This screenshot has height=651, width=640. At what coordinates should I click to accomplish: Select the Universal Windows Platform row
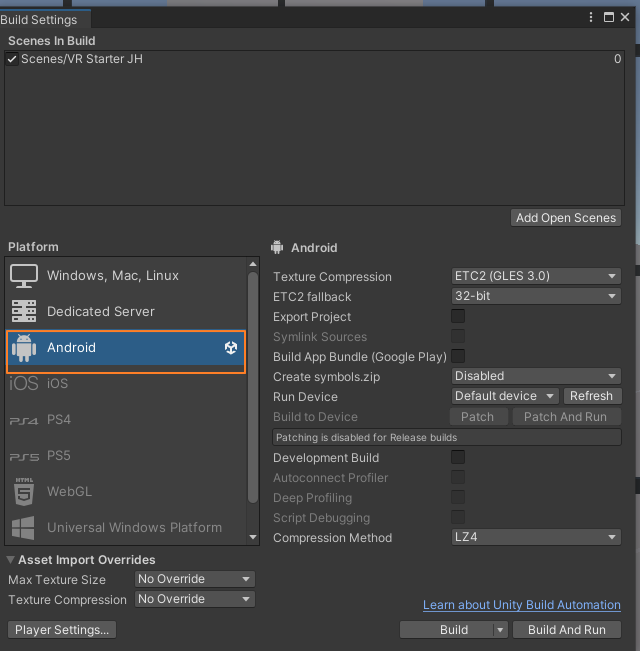tap(126, 528)
